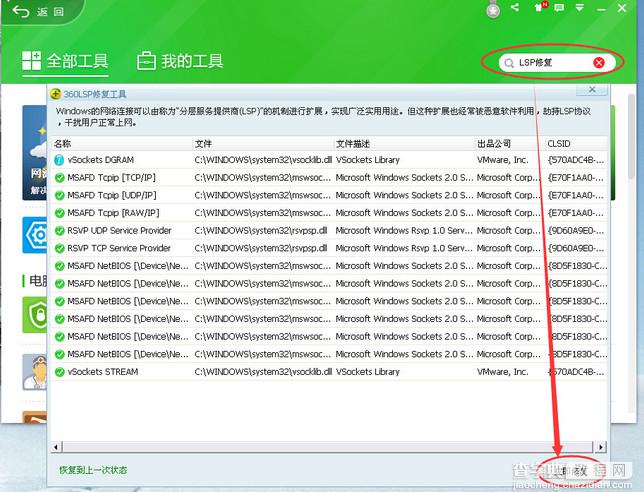Viewport: 644px width, 492px height.
Task: Click Microsoft Windows Rsvp description in RSVP UDP row
Action: 404,230
